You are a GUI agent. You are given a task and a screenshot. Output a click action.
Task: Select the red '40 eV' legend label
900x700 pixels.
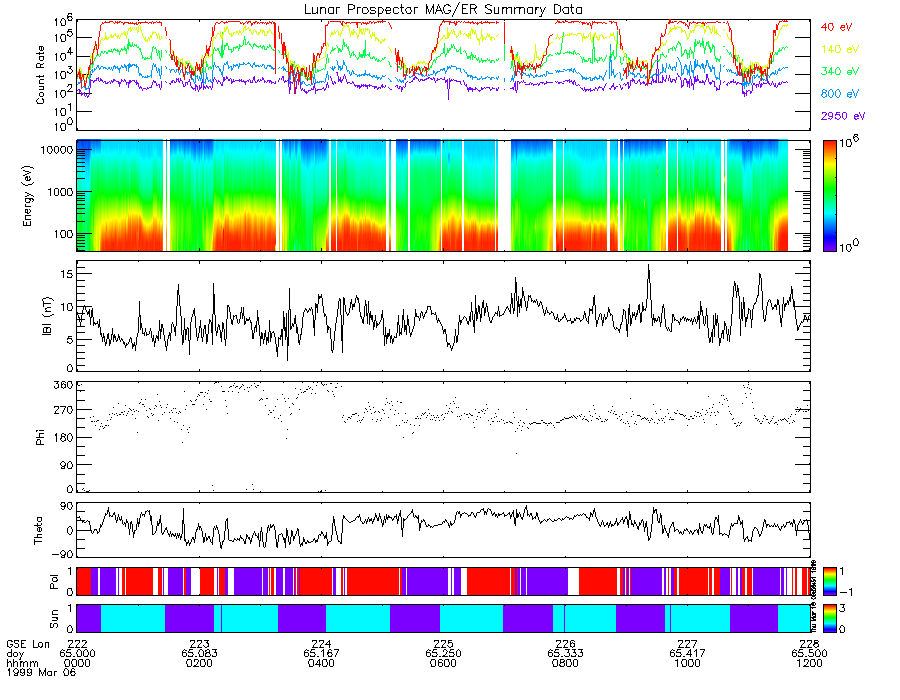pos(836,27)
